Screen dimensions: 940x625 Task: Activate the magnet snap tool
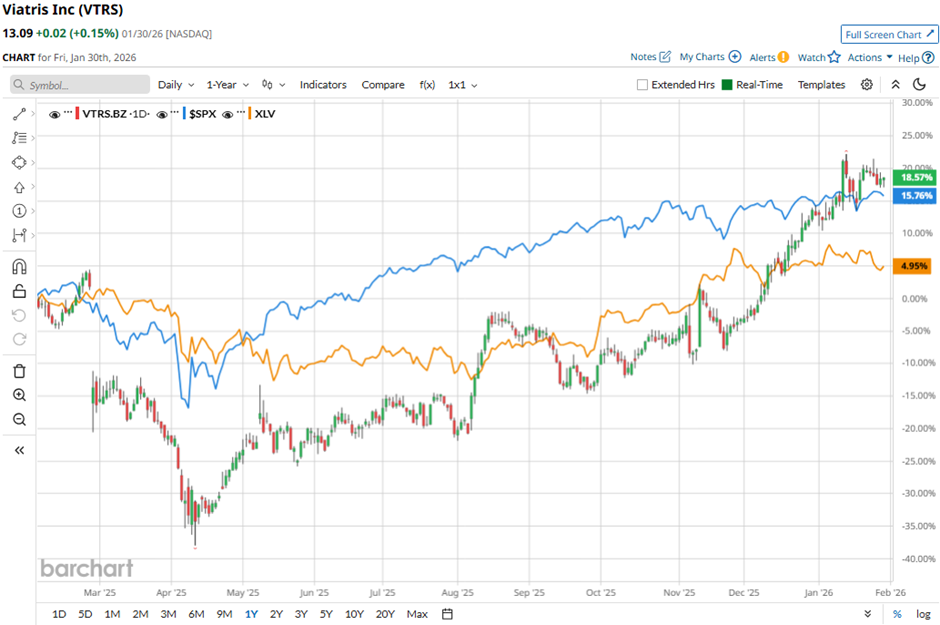19,267
